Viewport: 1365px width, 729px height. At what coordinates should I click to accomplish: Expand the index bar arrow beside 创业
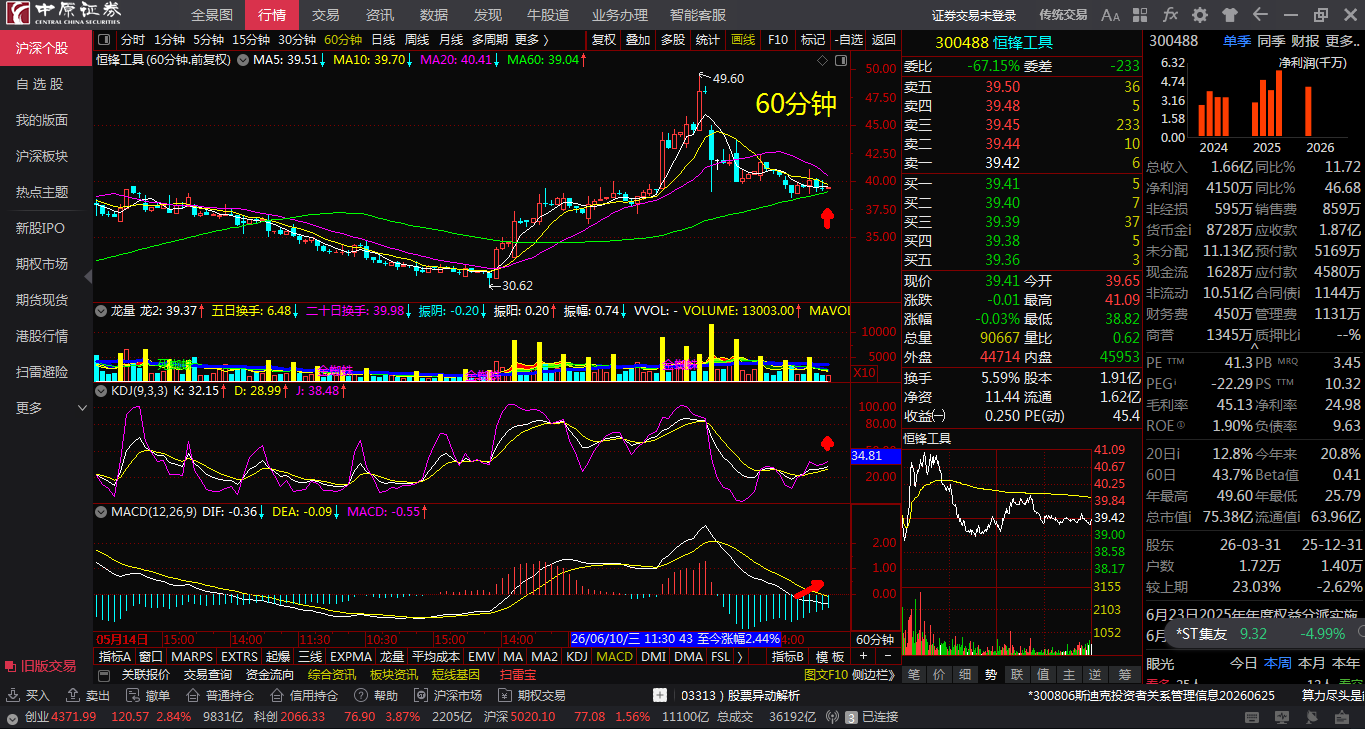pos(14,717)
